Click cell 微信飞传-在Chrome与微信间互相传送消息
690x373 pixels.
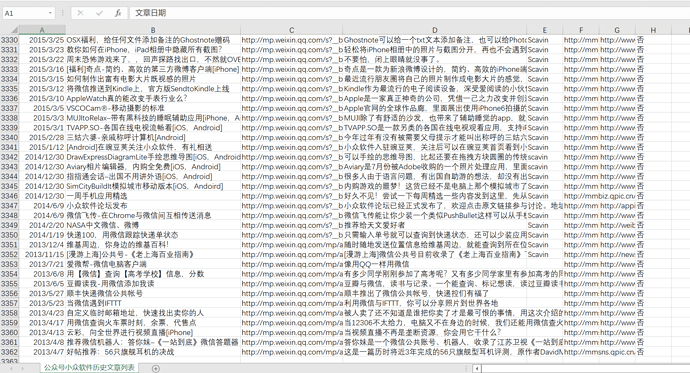(x=153, y=216)
